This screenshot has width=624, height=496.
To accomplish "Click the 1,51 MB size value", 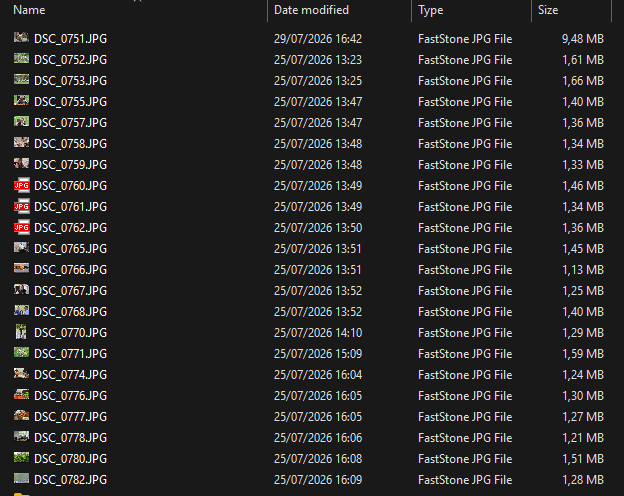I will click(x=583, y=459).
